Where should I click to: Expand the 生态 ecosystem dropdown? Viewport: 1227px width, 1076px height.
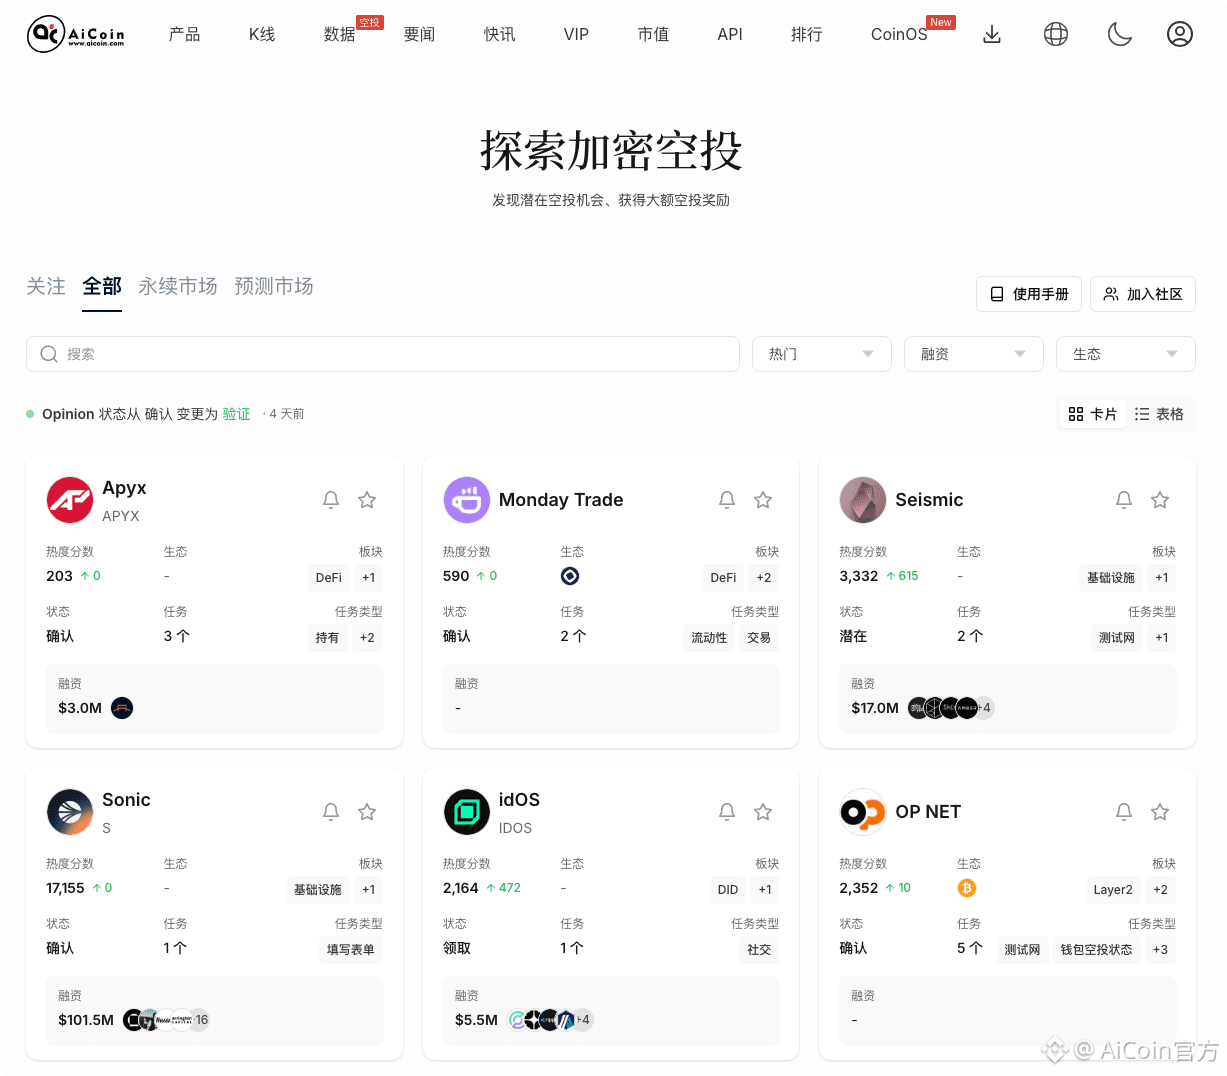(x=1125, y=354)
